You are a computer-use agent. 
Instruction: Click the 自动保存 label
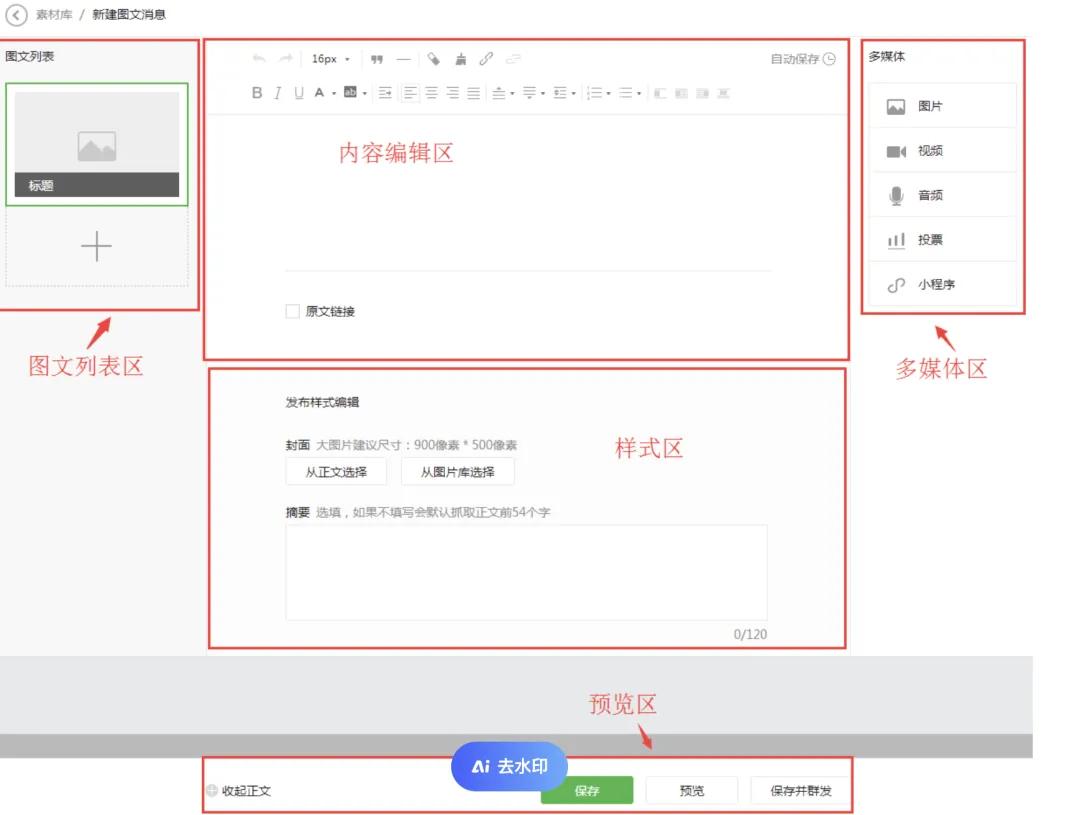(x=794, y=59)
